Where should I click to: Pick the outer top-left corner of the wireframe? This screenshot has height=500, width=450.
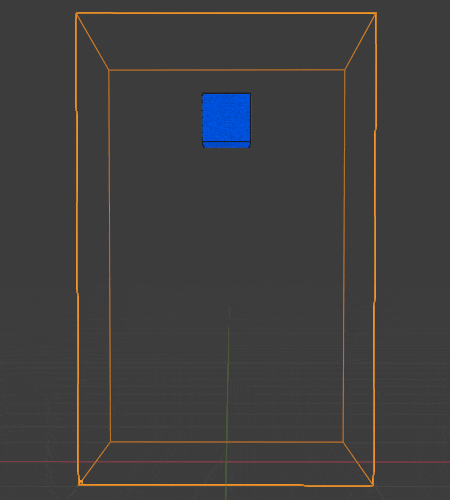76,14
